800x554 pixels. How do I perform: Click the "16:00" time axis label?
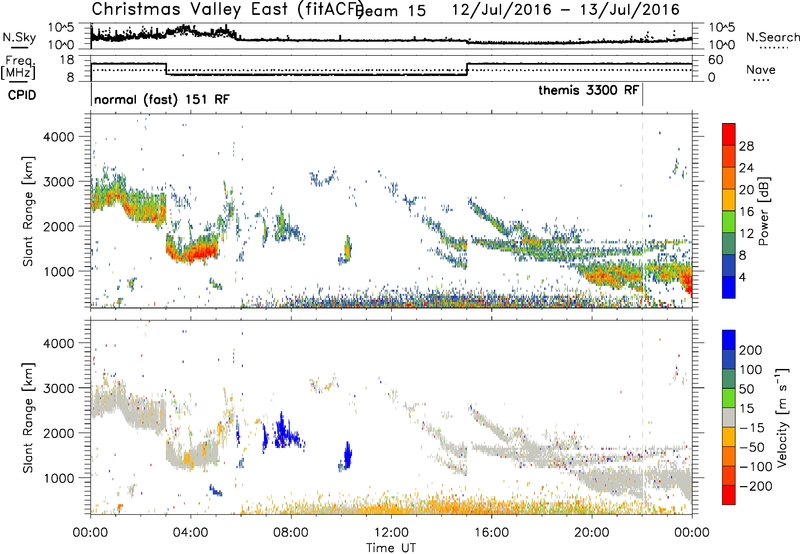(491, 533)
